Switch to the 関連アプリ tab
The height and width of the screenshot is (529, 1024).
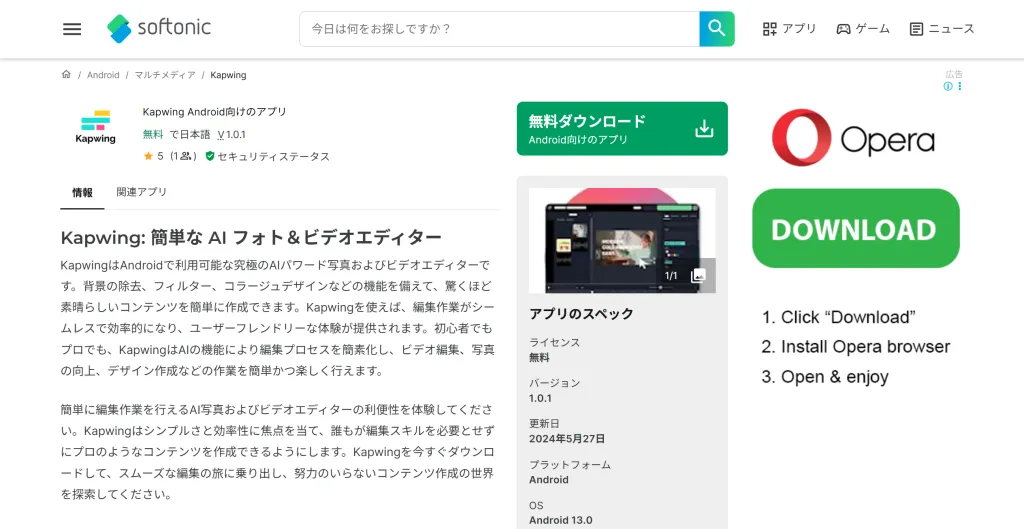click(x=142, y=192)
